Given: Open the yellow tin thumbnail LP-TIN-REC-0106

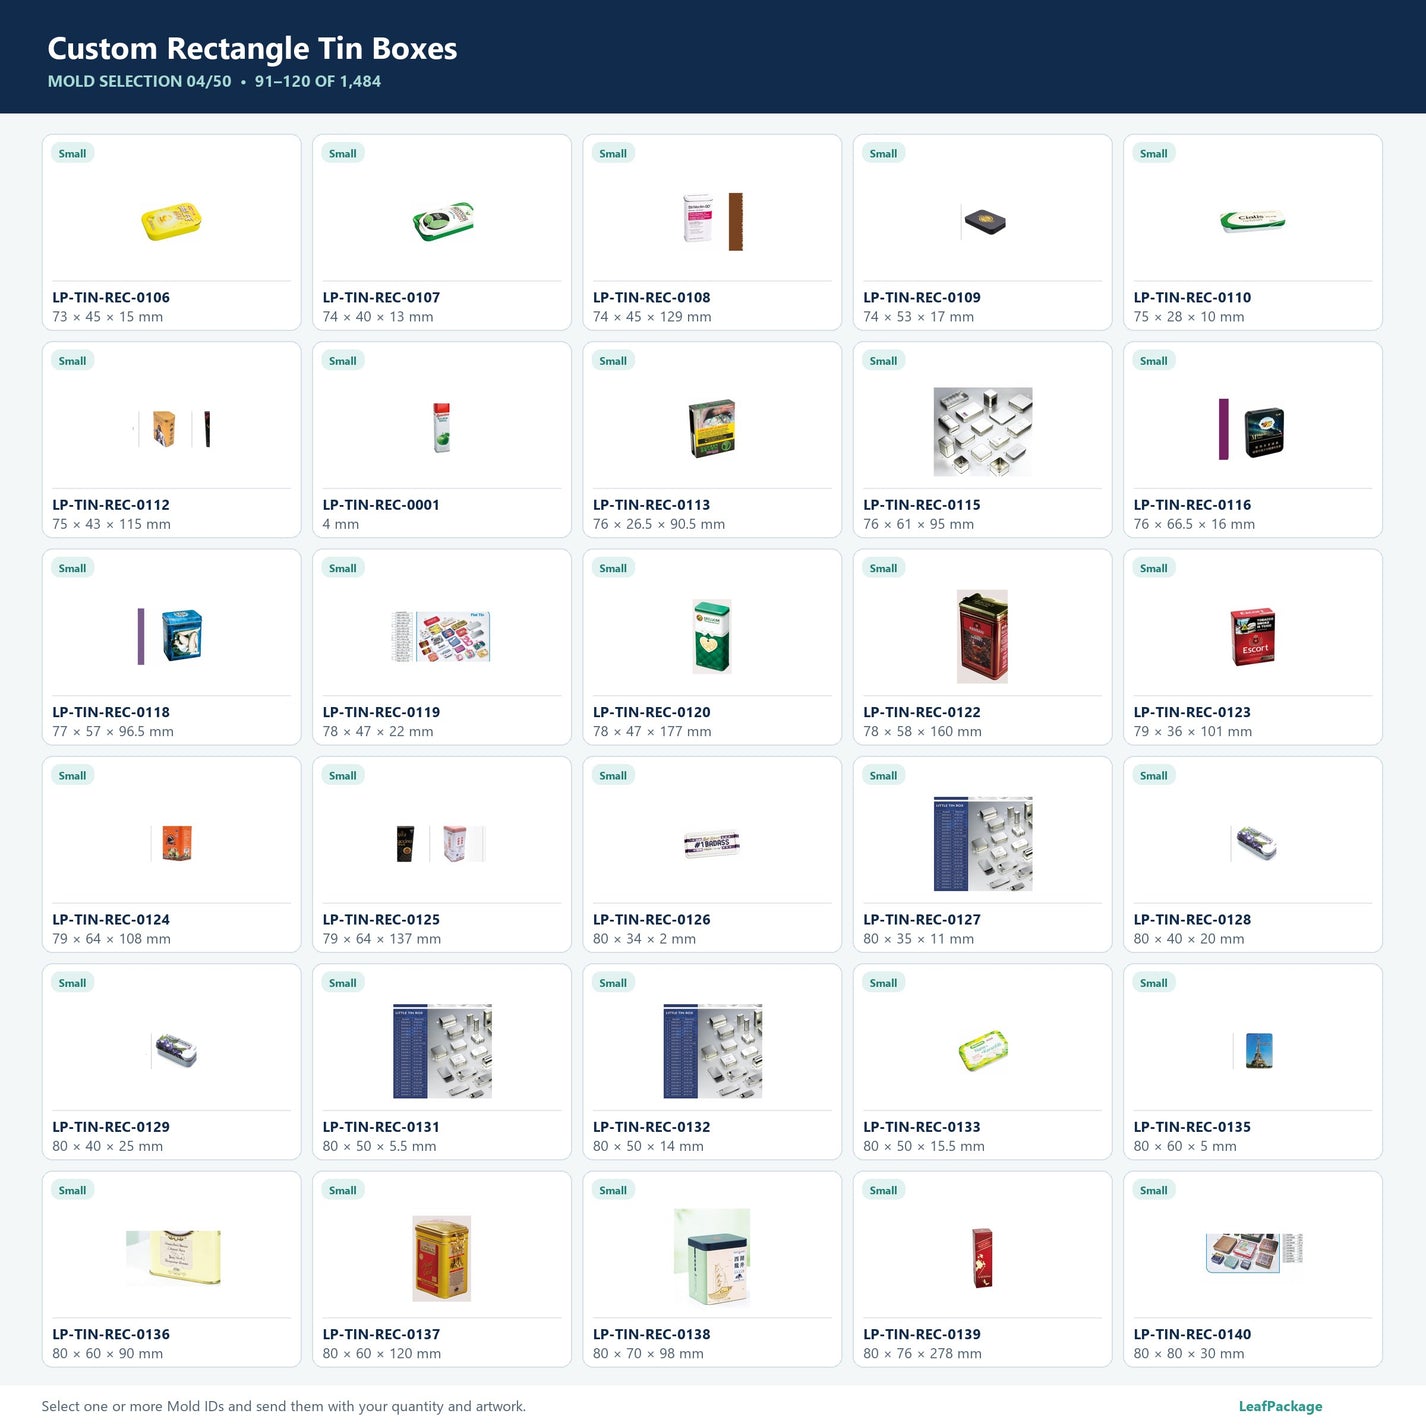Looking at the screenshot, I should click(x=171, y=222).
